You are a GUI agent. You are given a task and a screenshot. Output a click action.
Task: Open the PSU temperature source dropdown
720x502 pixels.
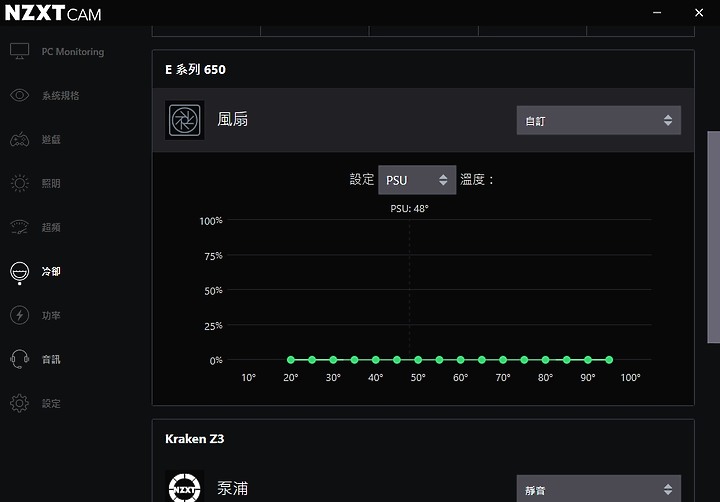(417, 180)
